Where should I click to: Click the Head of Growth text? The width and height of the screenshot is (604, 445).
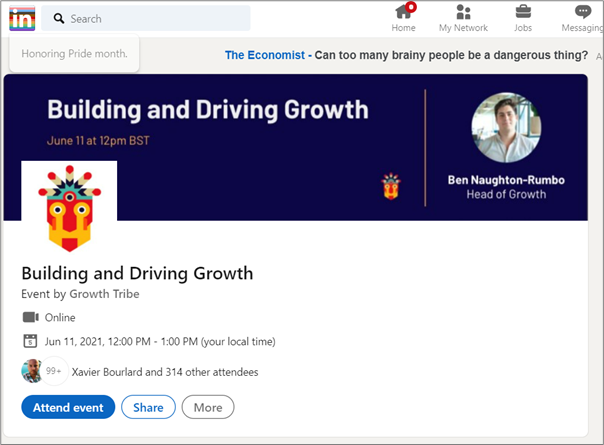(506, 194)
